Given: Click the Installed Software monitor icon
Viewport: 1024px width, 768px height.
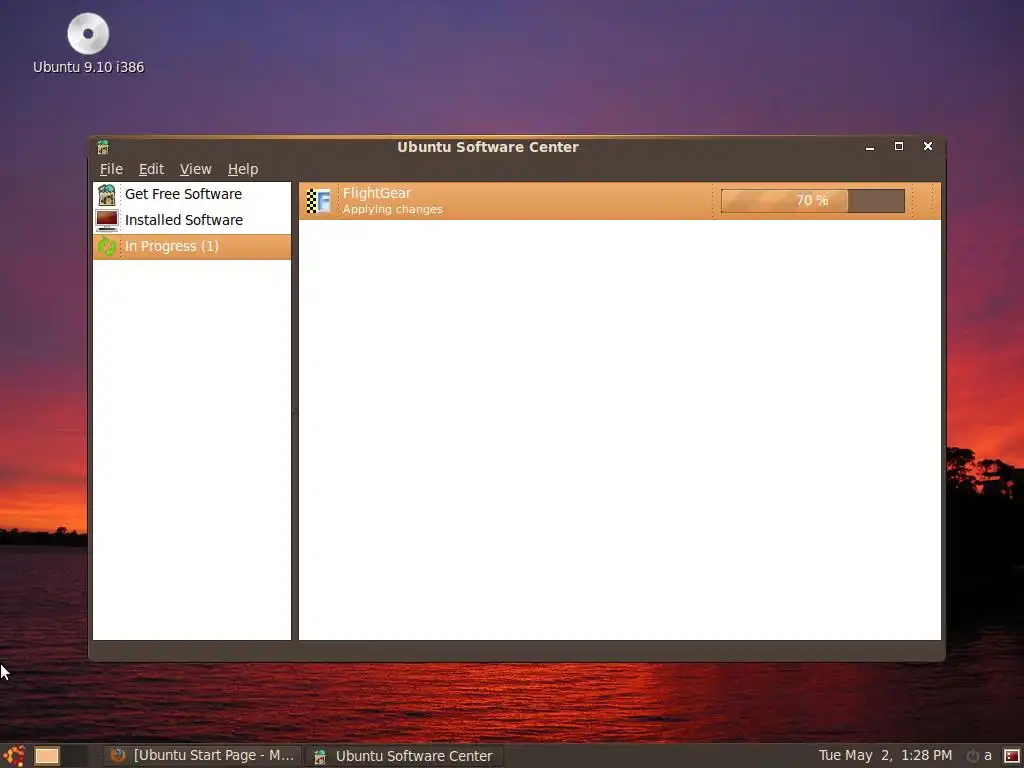Looking at the screenshot, I should (x=107, y=220).
